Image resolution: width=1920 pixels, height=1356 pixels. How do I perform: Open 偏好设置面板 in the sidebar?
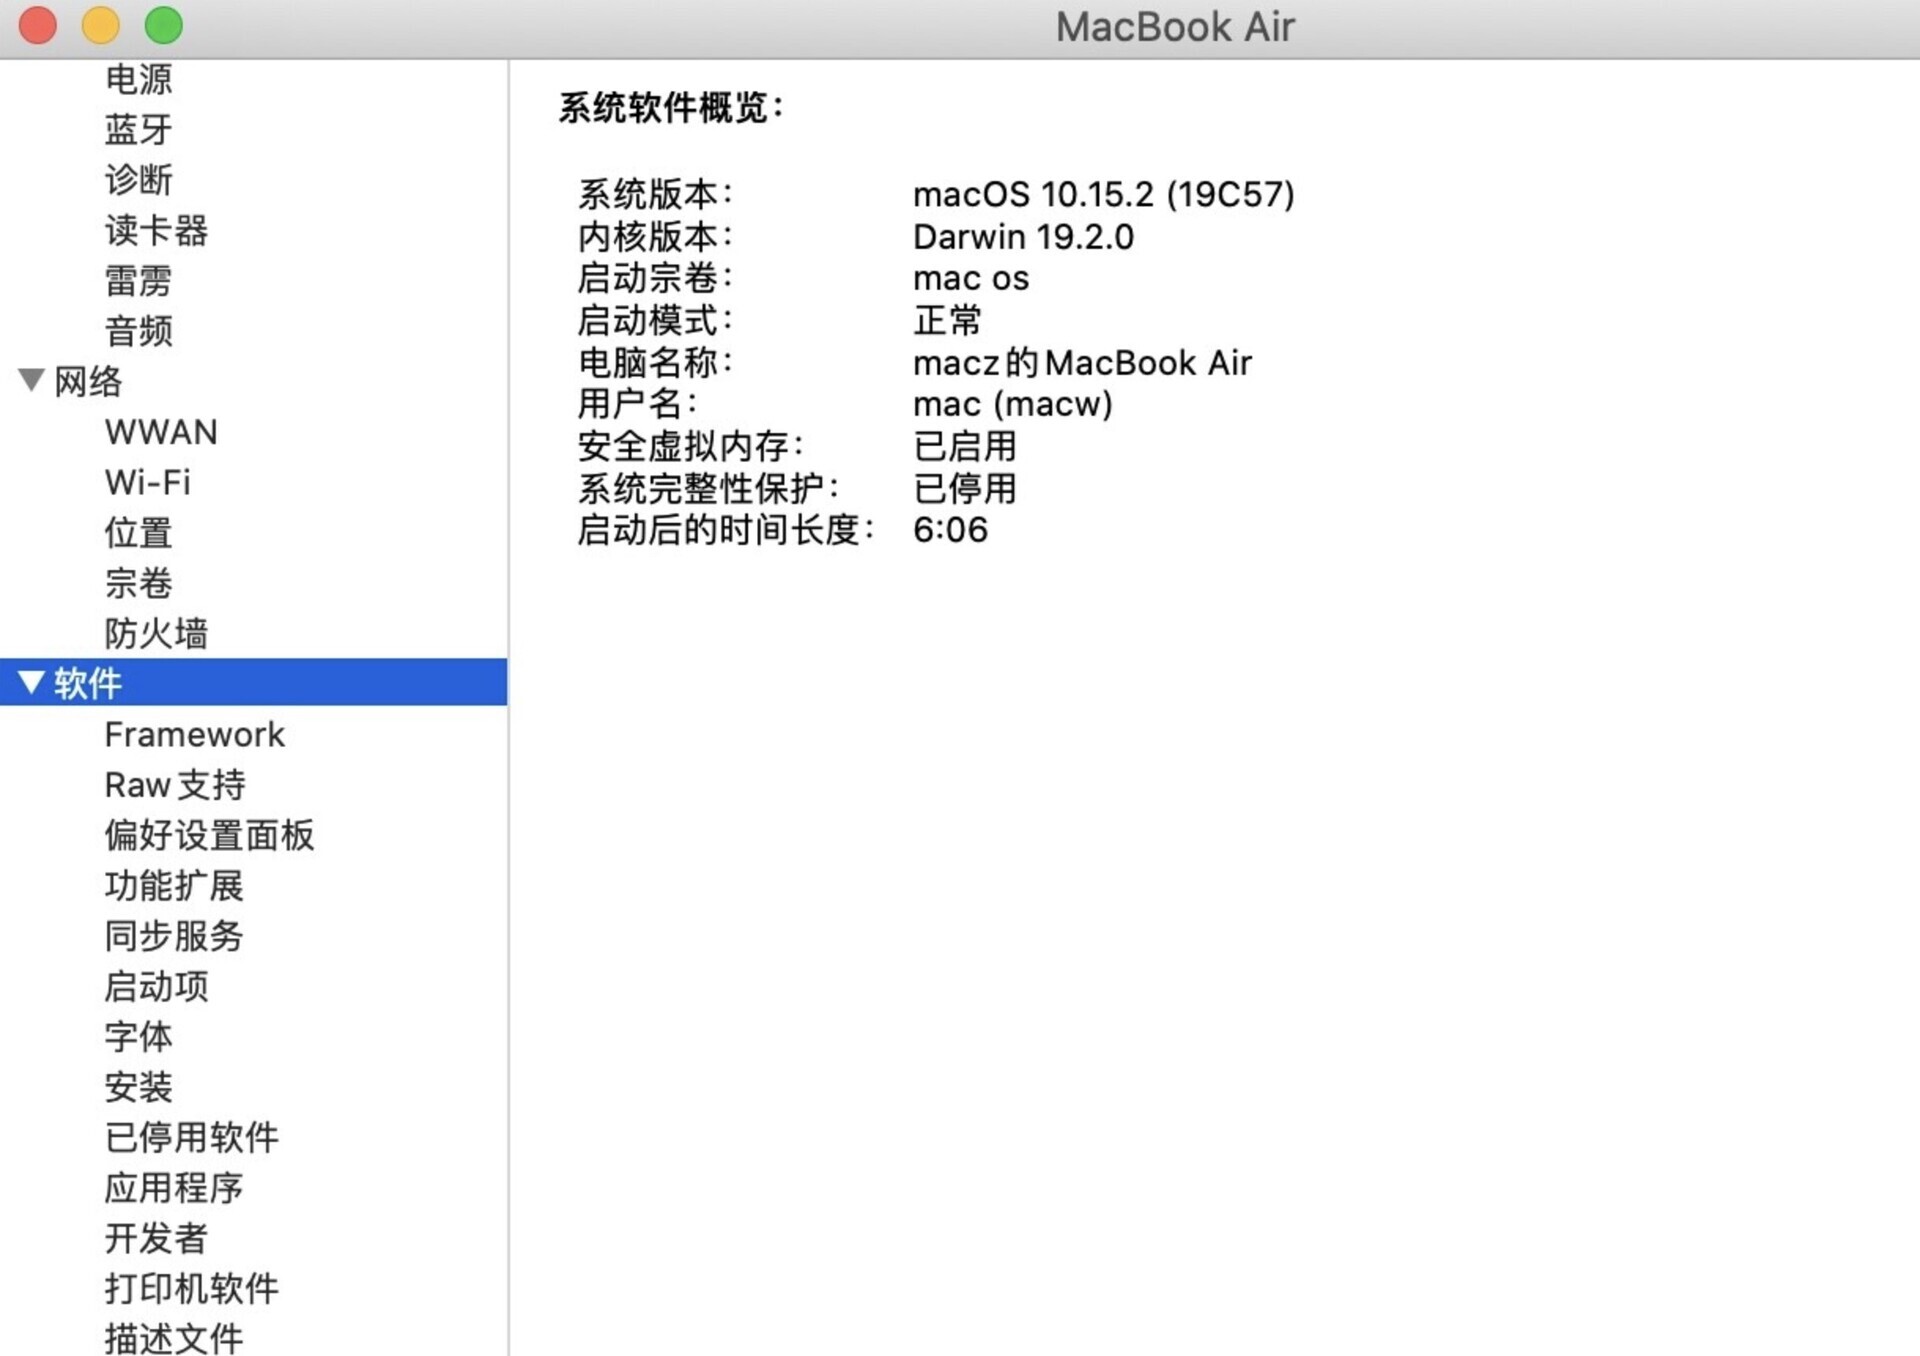(x=209, y=835)
